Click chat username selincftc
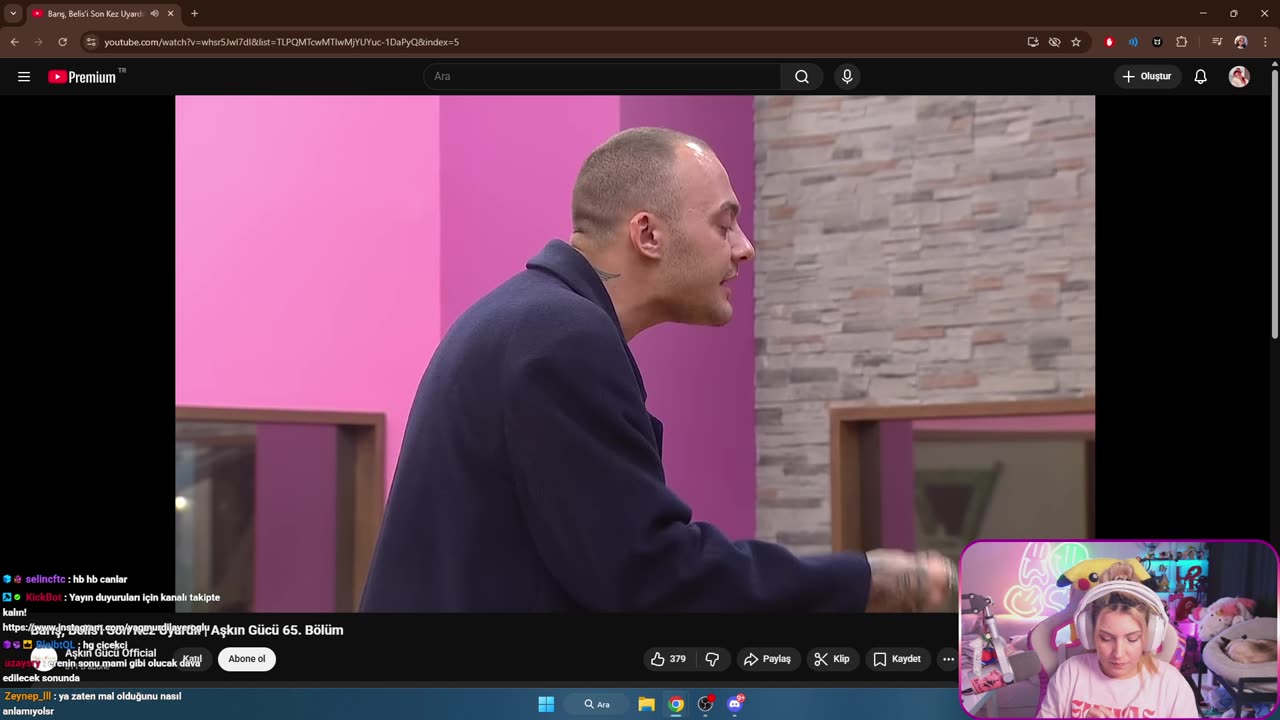This screenshot has height=720, width=1280. 45,579
